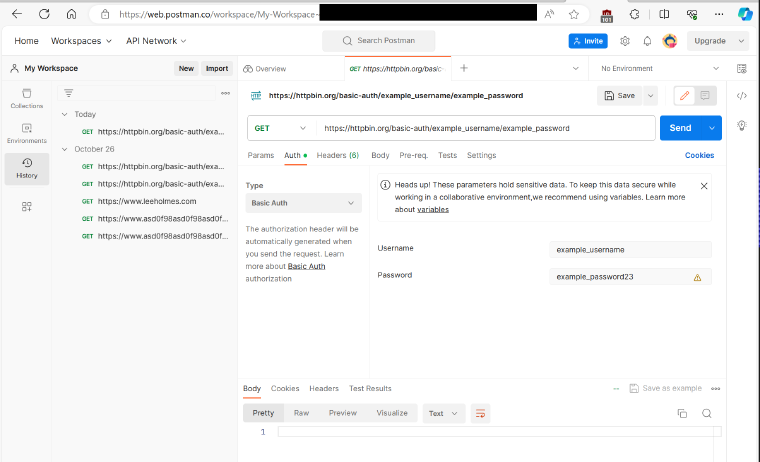Viewport: 760px width, 462px height.
Task: Open Collections in the sidebar
Action: click(x=27, y=98)
